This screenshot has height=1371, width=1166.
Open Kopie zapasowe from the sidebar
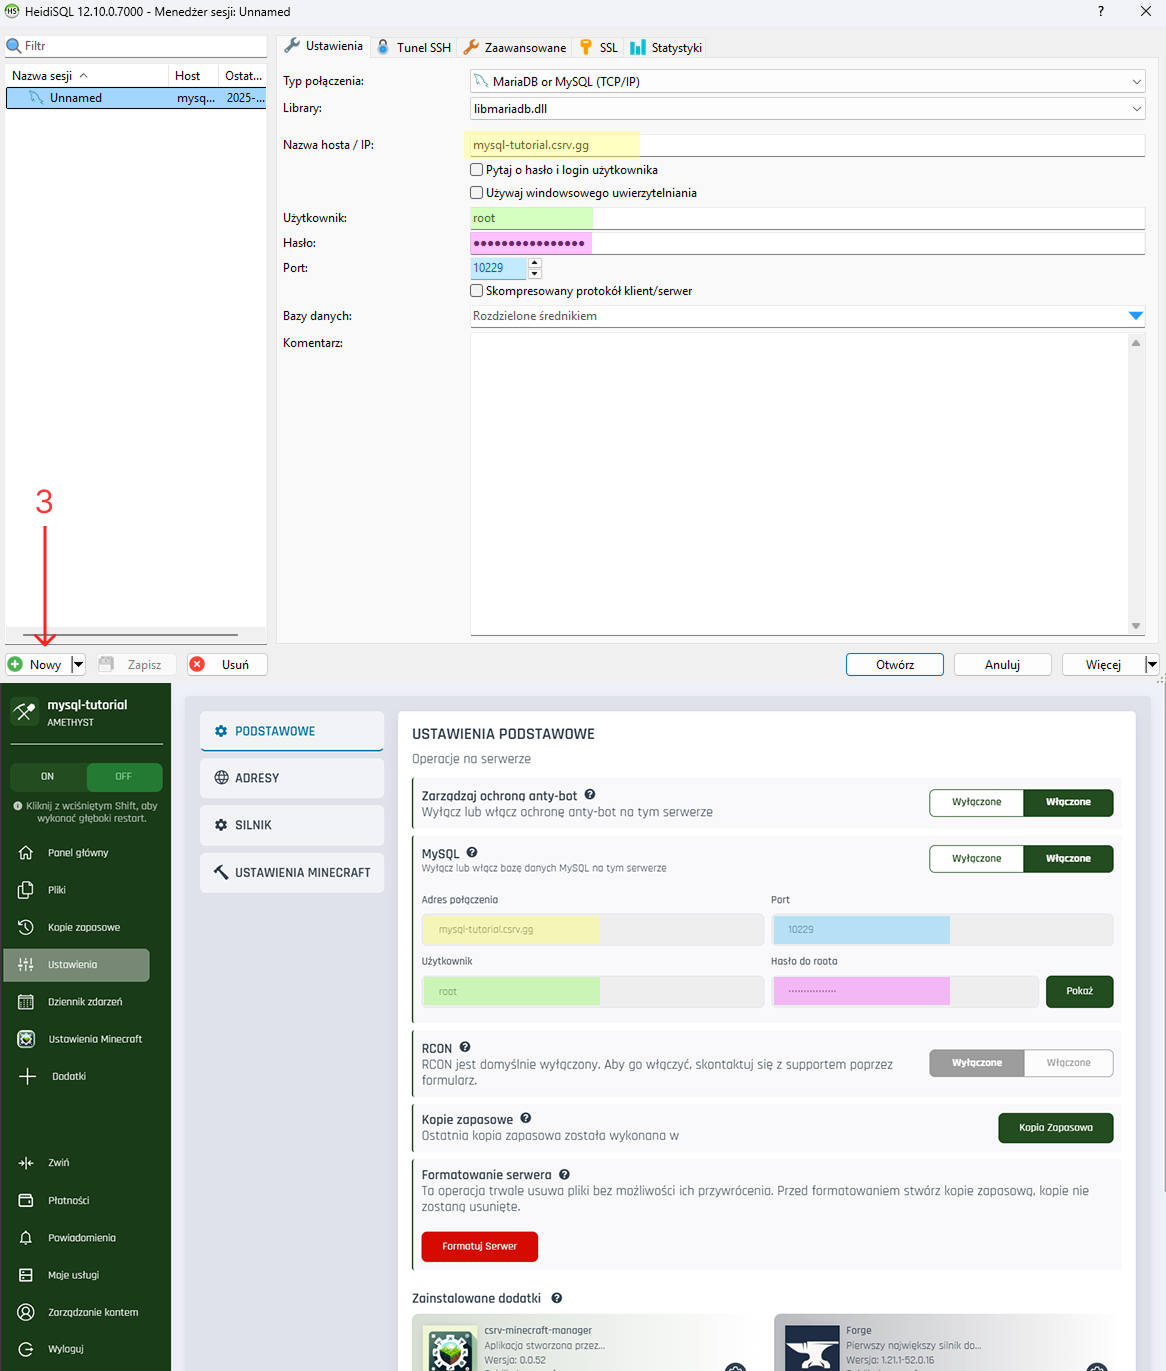[x=83, y=927]
